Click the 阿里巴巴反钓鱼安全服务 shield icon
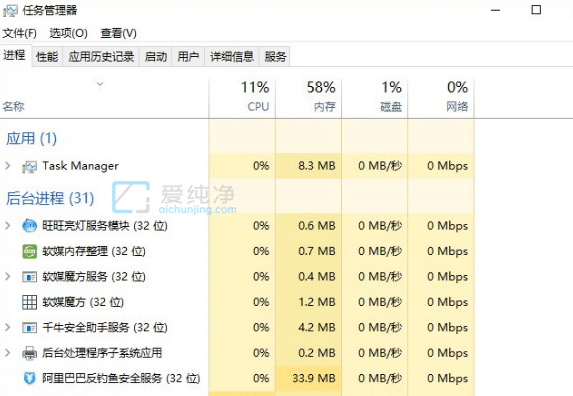The width and height of the screenshot is (573, 396). pyautogui.click(x=29, y=378)
